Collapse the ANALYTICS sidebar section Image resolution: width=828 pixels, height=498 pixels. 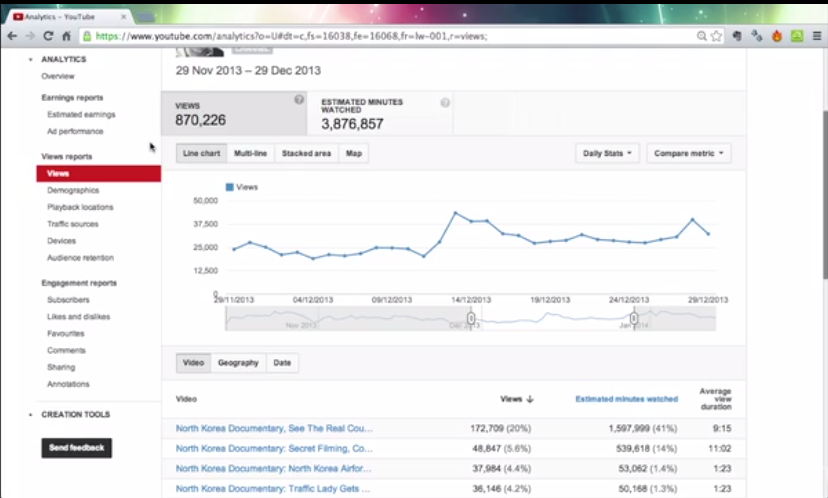pos(30,60)
